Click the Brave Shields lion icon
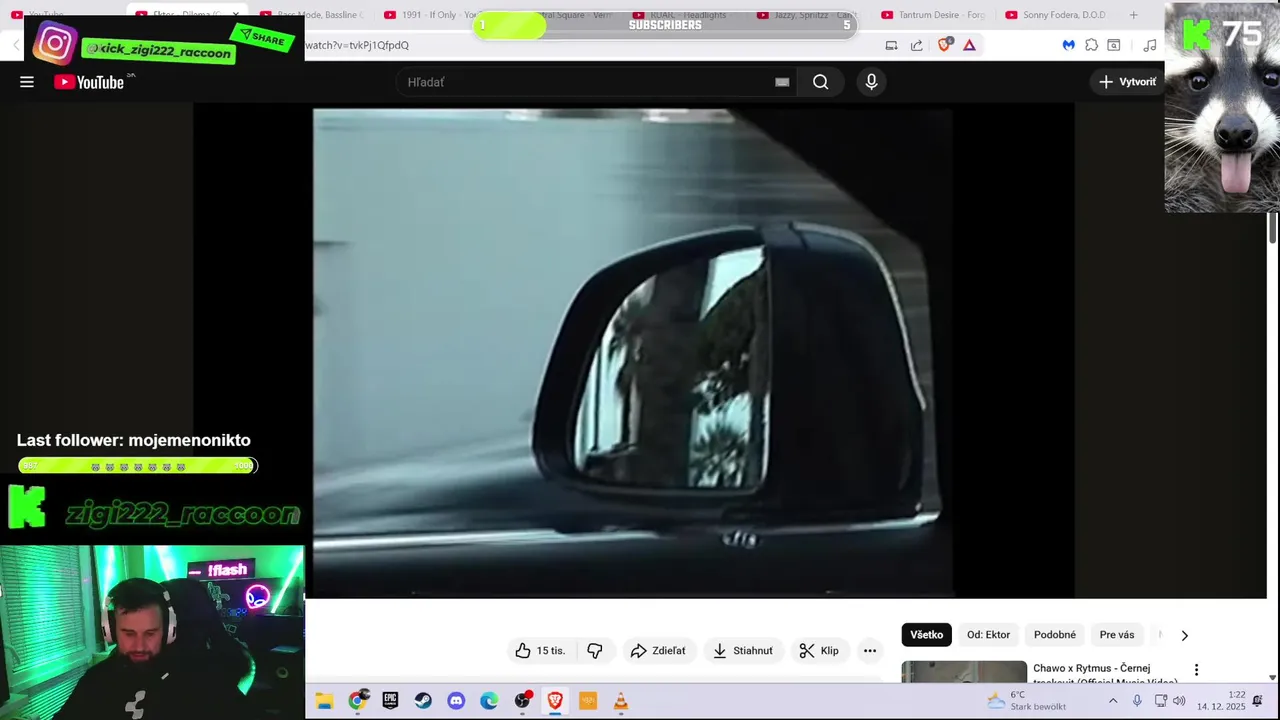This screenshot has width=1280, height=720. (x=944, y=45)
